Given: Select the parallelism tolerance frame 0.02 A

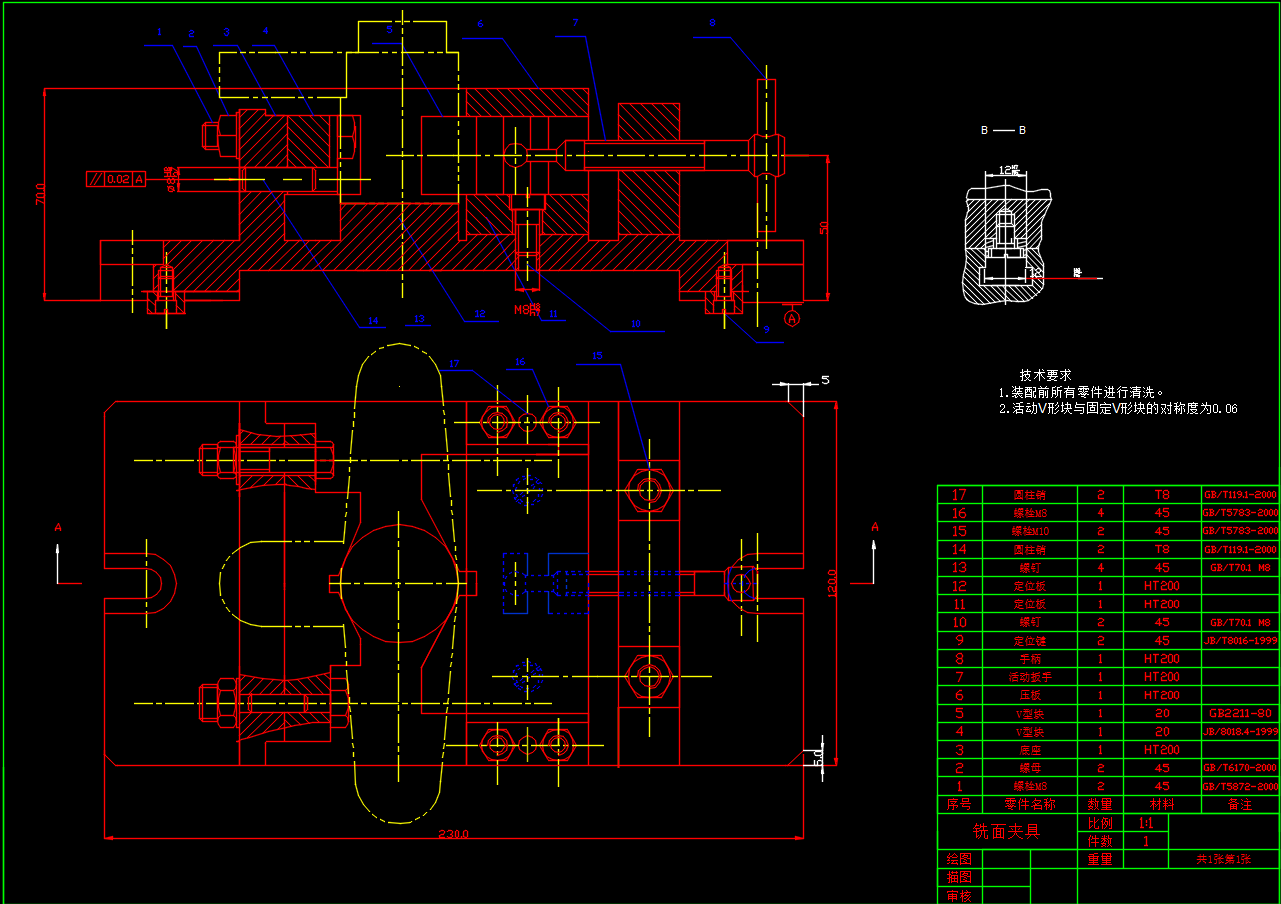Looking at the screenshot, I should point(116,179).
